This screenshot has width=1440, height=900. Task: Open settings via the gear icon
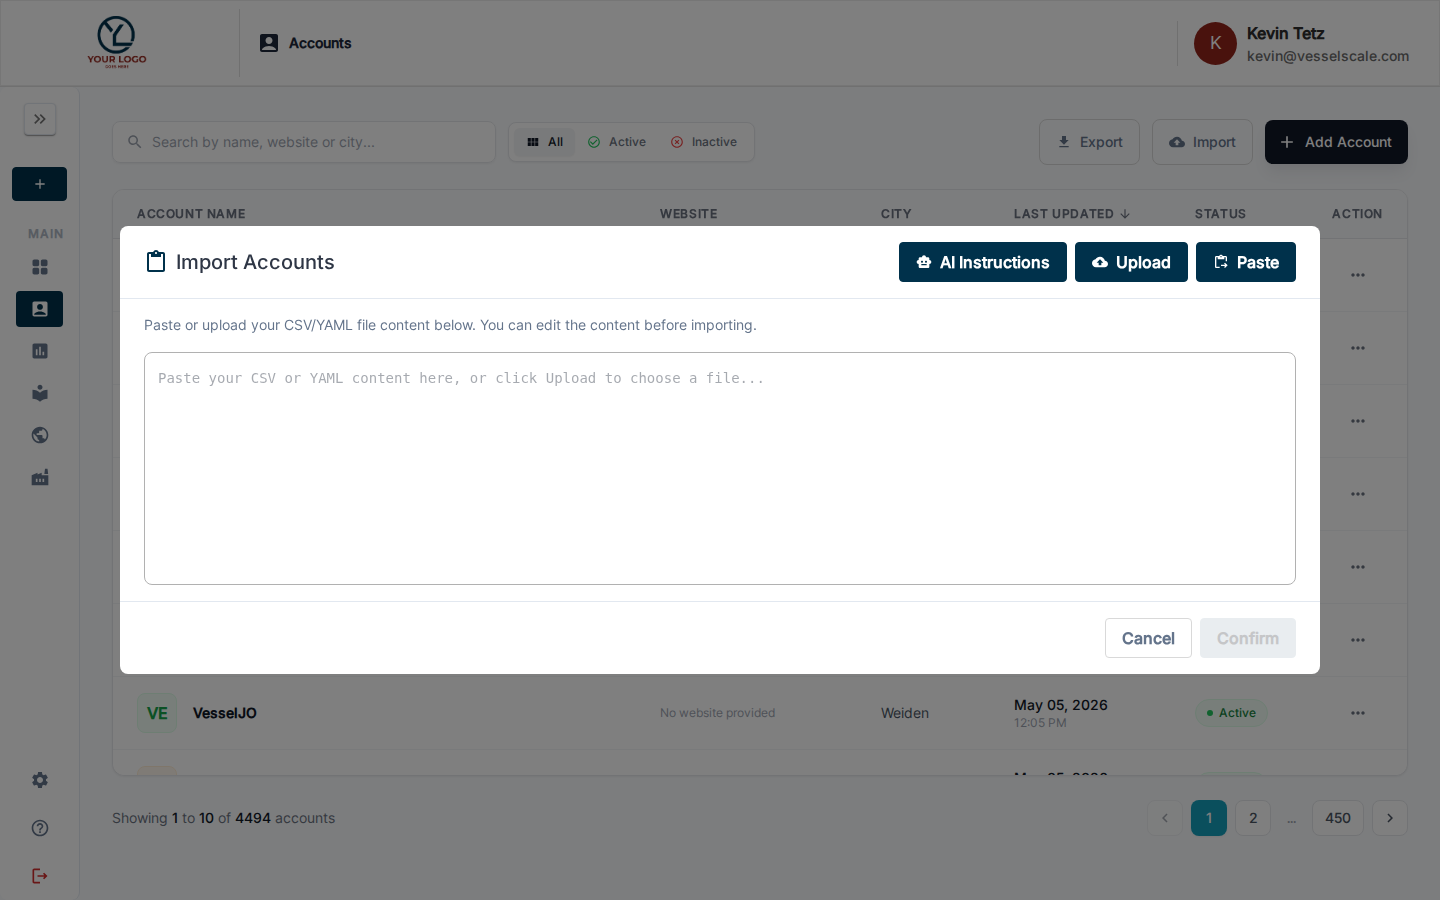(x=40, y=780)
